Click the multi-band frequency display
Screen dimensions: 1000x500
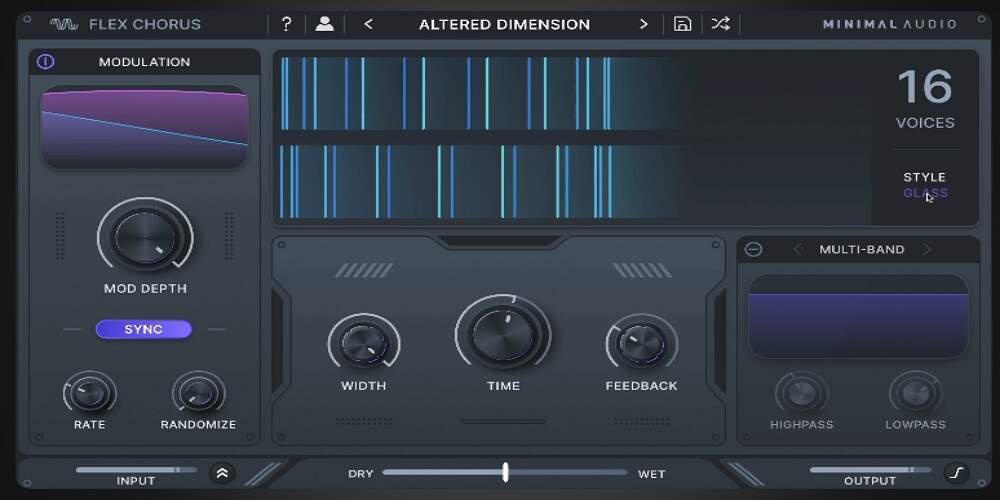858,316
